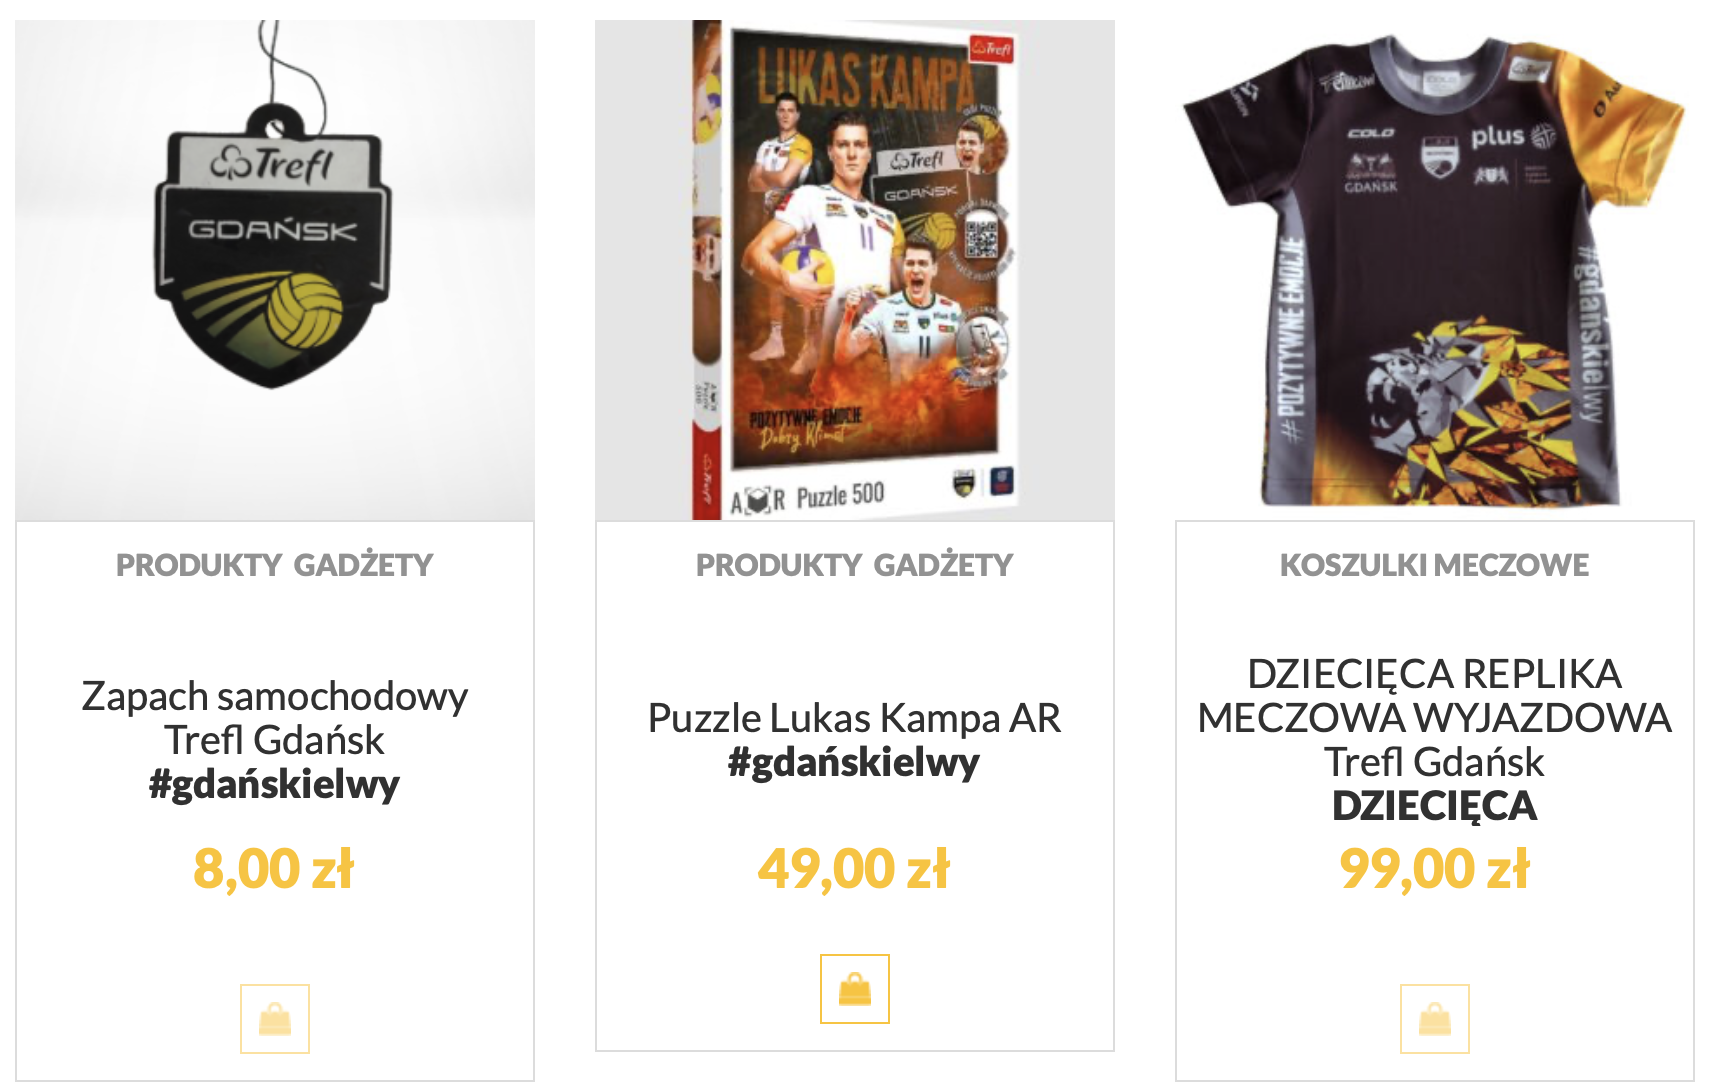
Task: Click the 49,00 zł price
Action: coord(854,868)
